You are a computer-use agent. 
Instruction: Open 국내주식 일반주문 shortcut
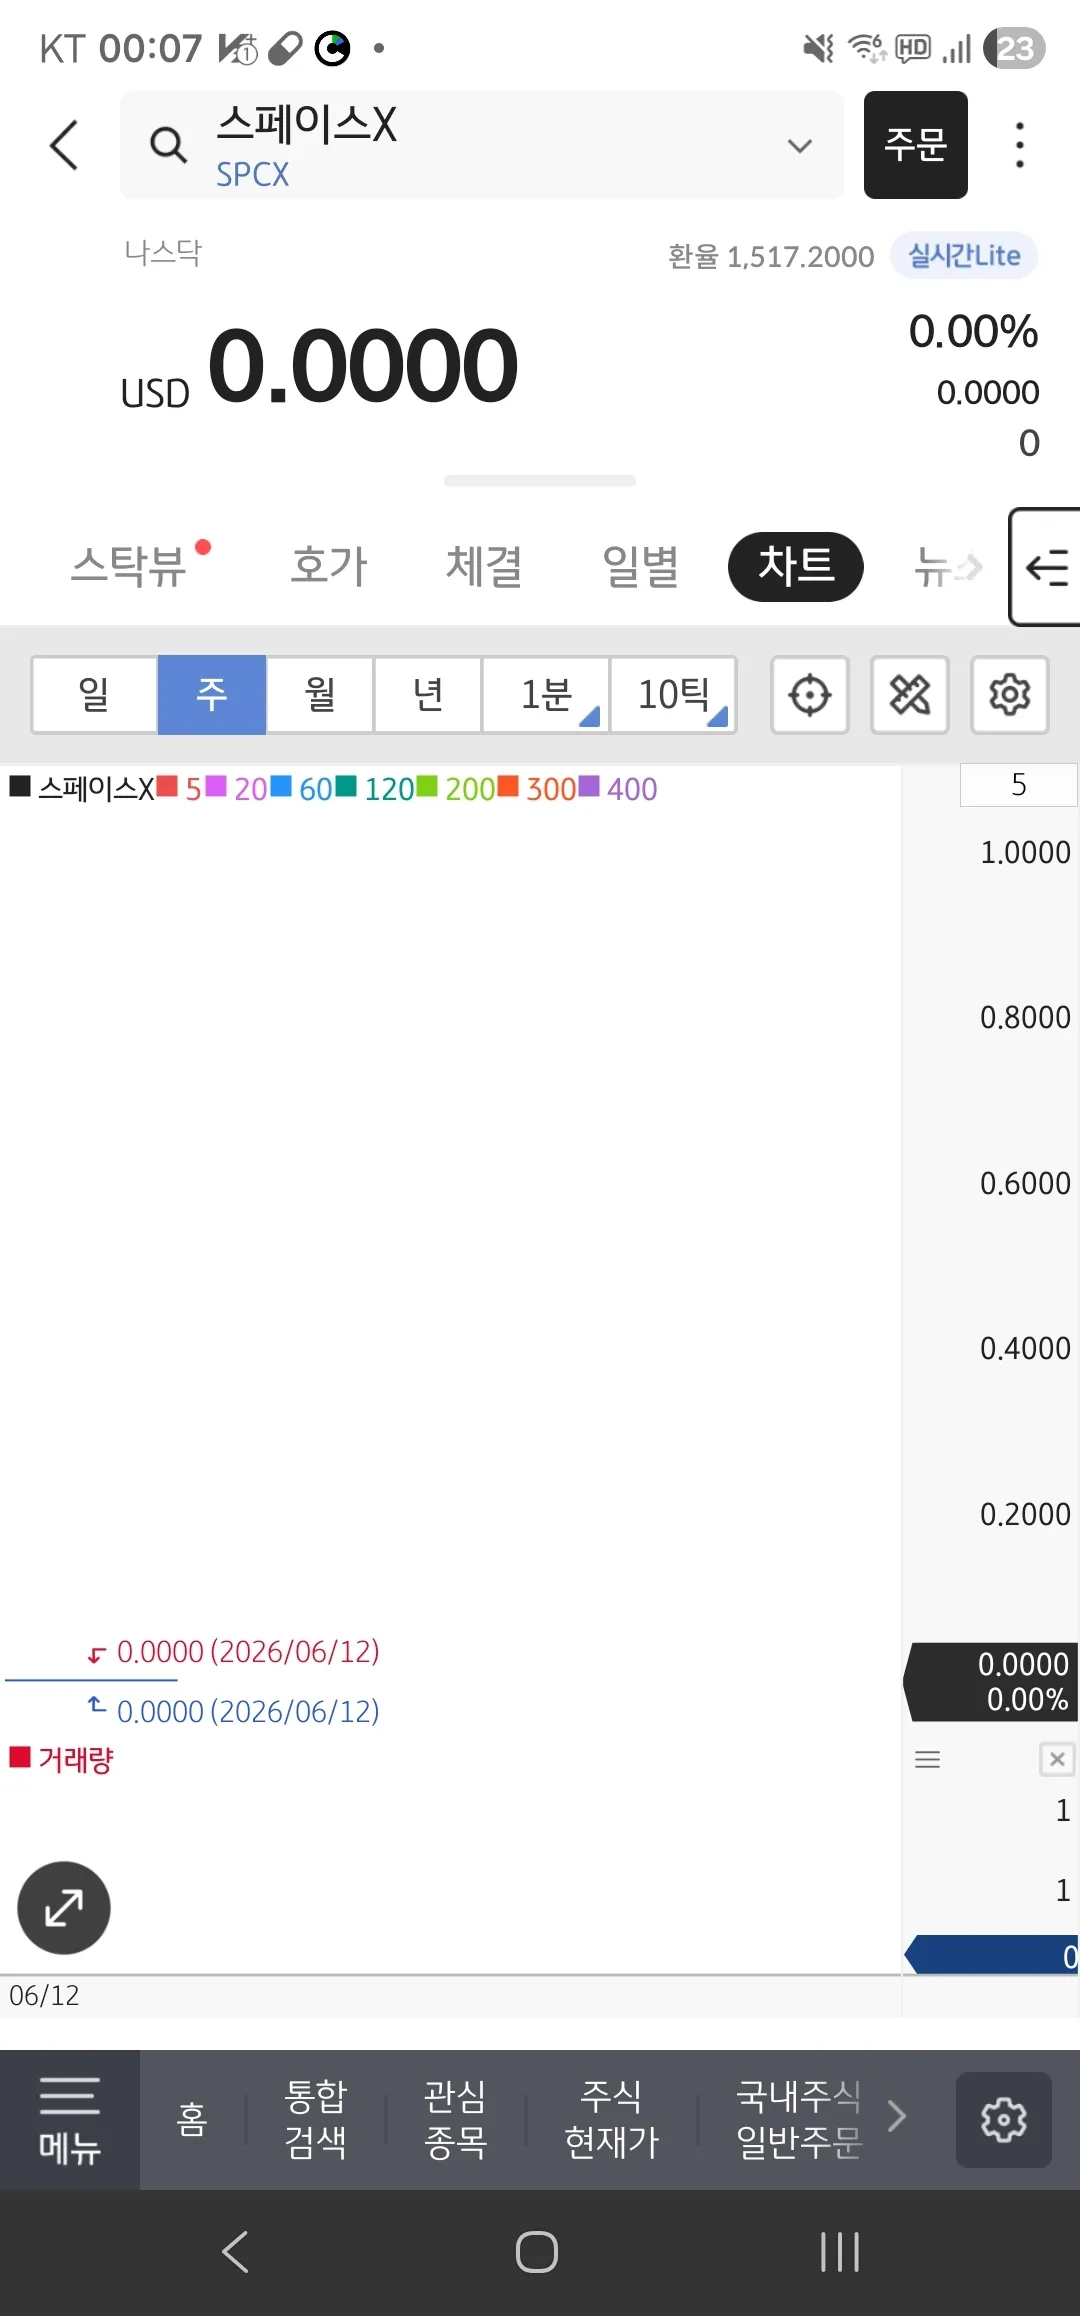[x=799, y=2119]
